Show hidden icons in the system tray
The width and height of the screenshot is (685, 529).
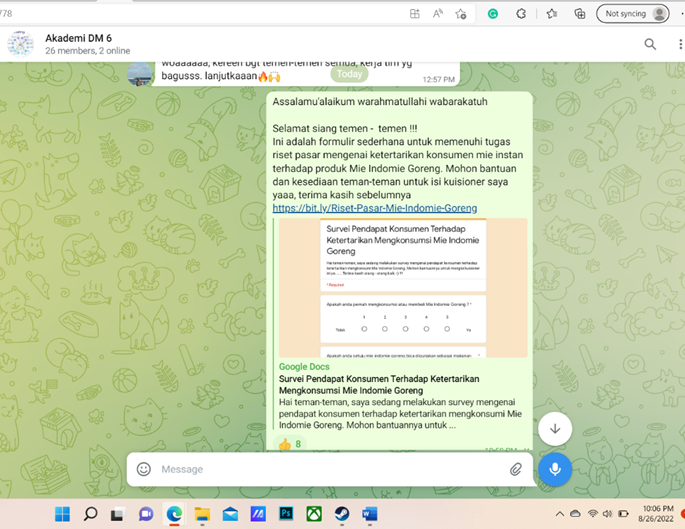pos(560,514)
